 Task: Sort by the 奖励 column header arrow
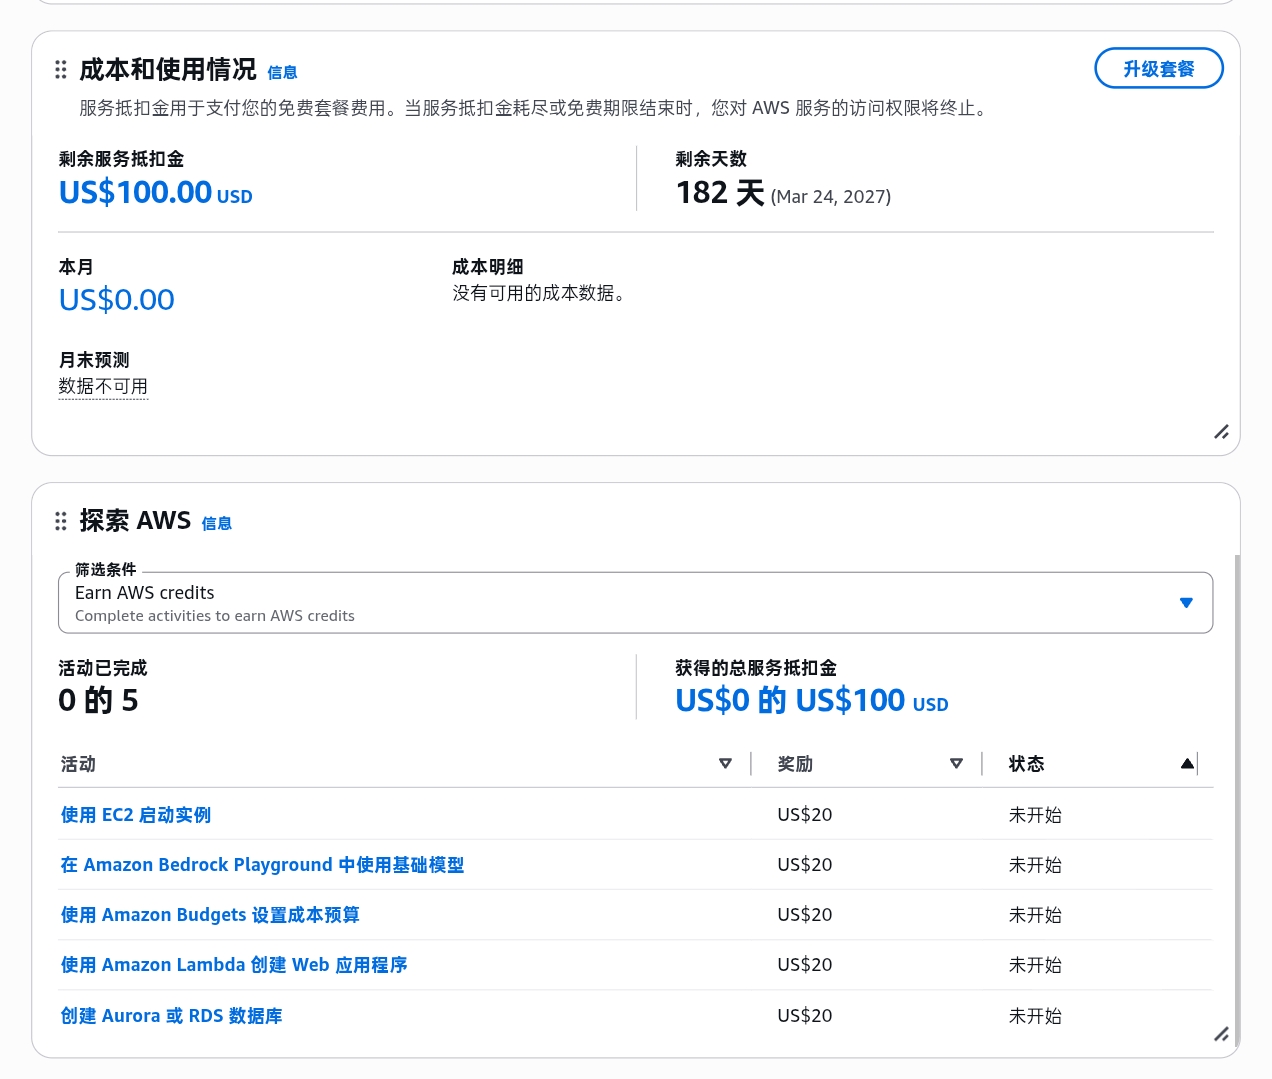pos(956,764)
